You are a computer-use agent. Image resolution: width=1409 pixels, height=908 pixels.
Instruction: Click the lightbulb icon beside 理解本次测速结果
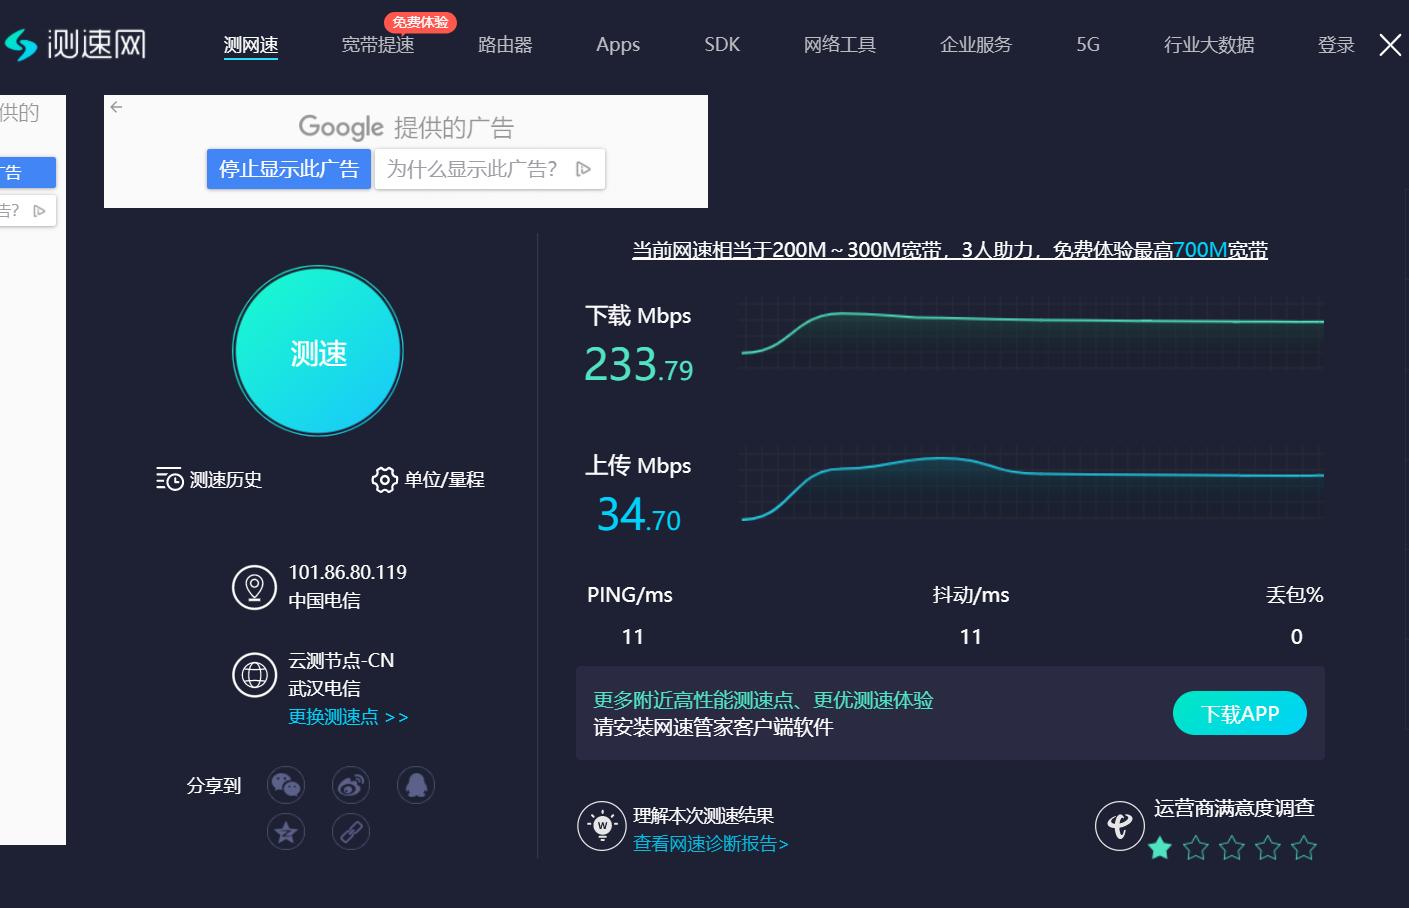[x=601, y=825]
